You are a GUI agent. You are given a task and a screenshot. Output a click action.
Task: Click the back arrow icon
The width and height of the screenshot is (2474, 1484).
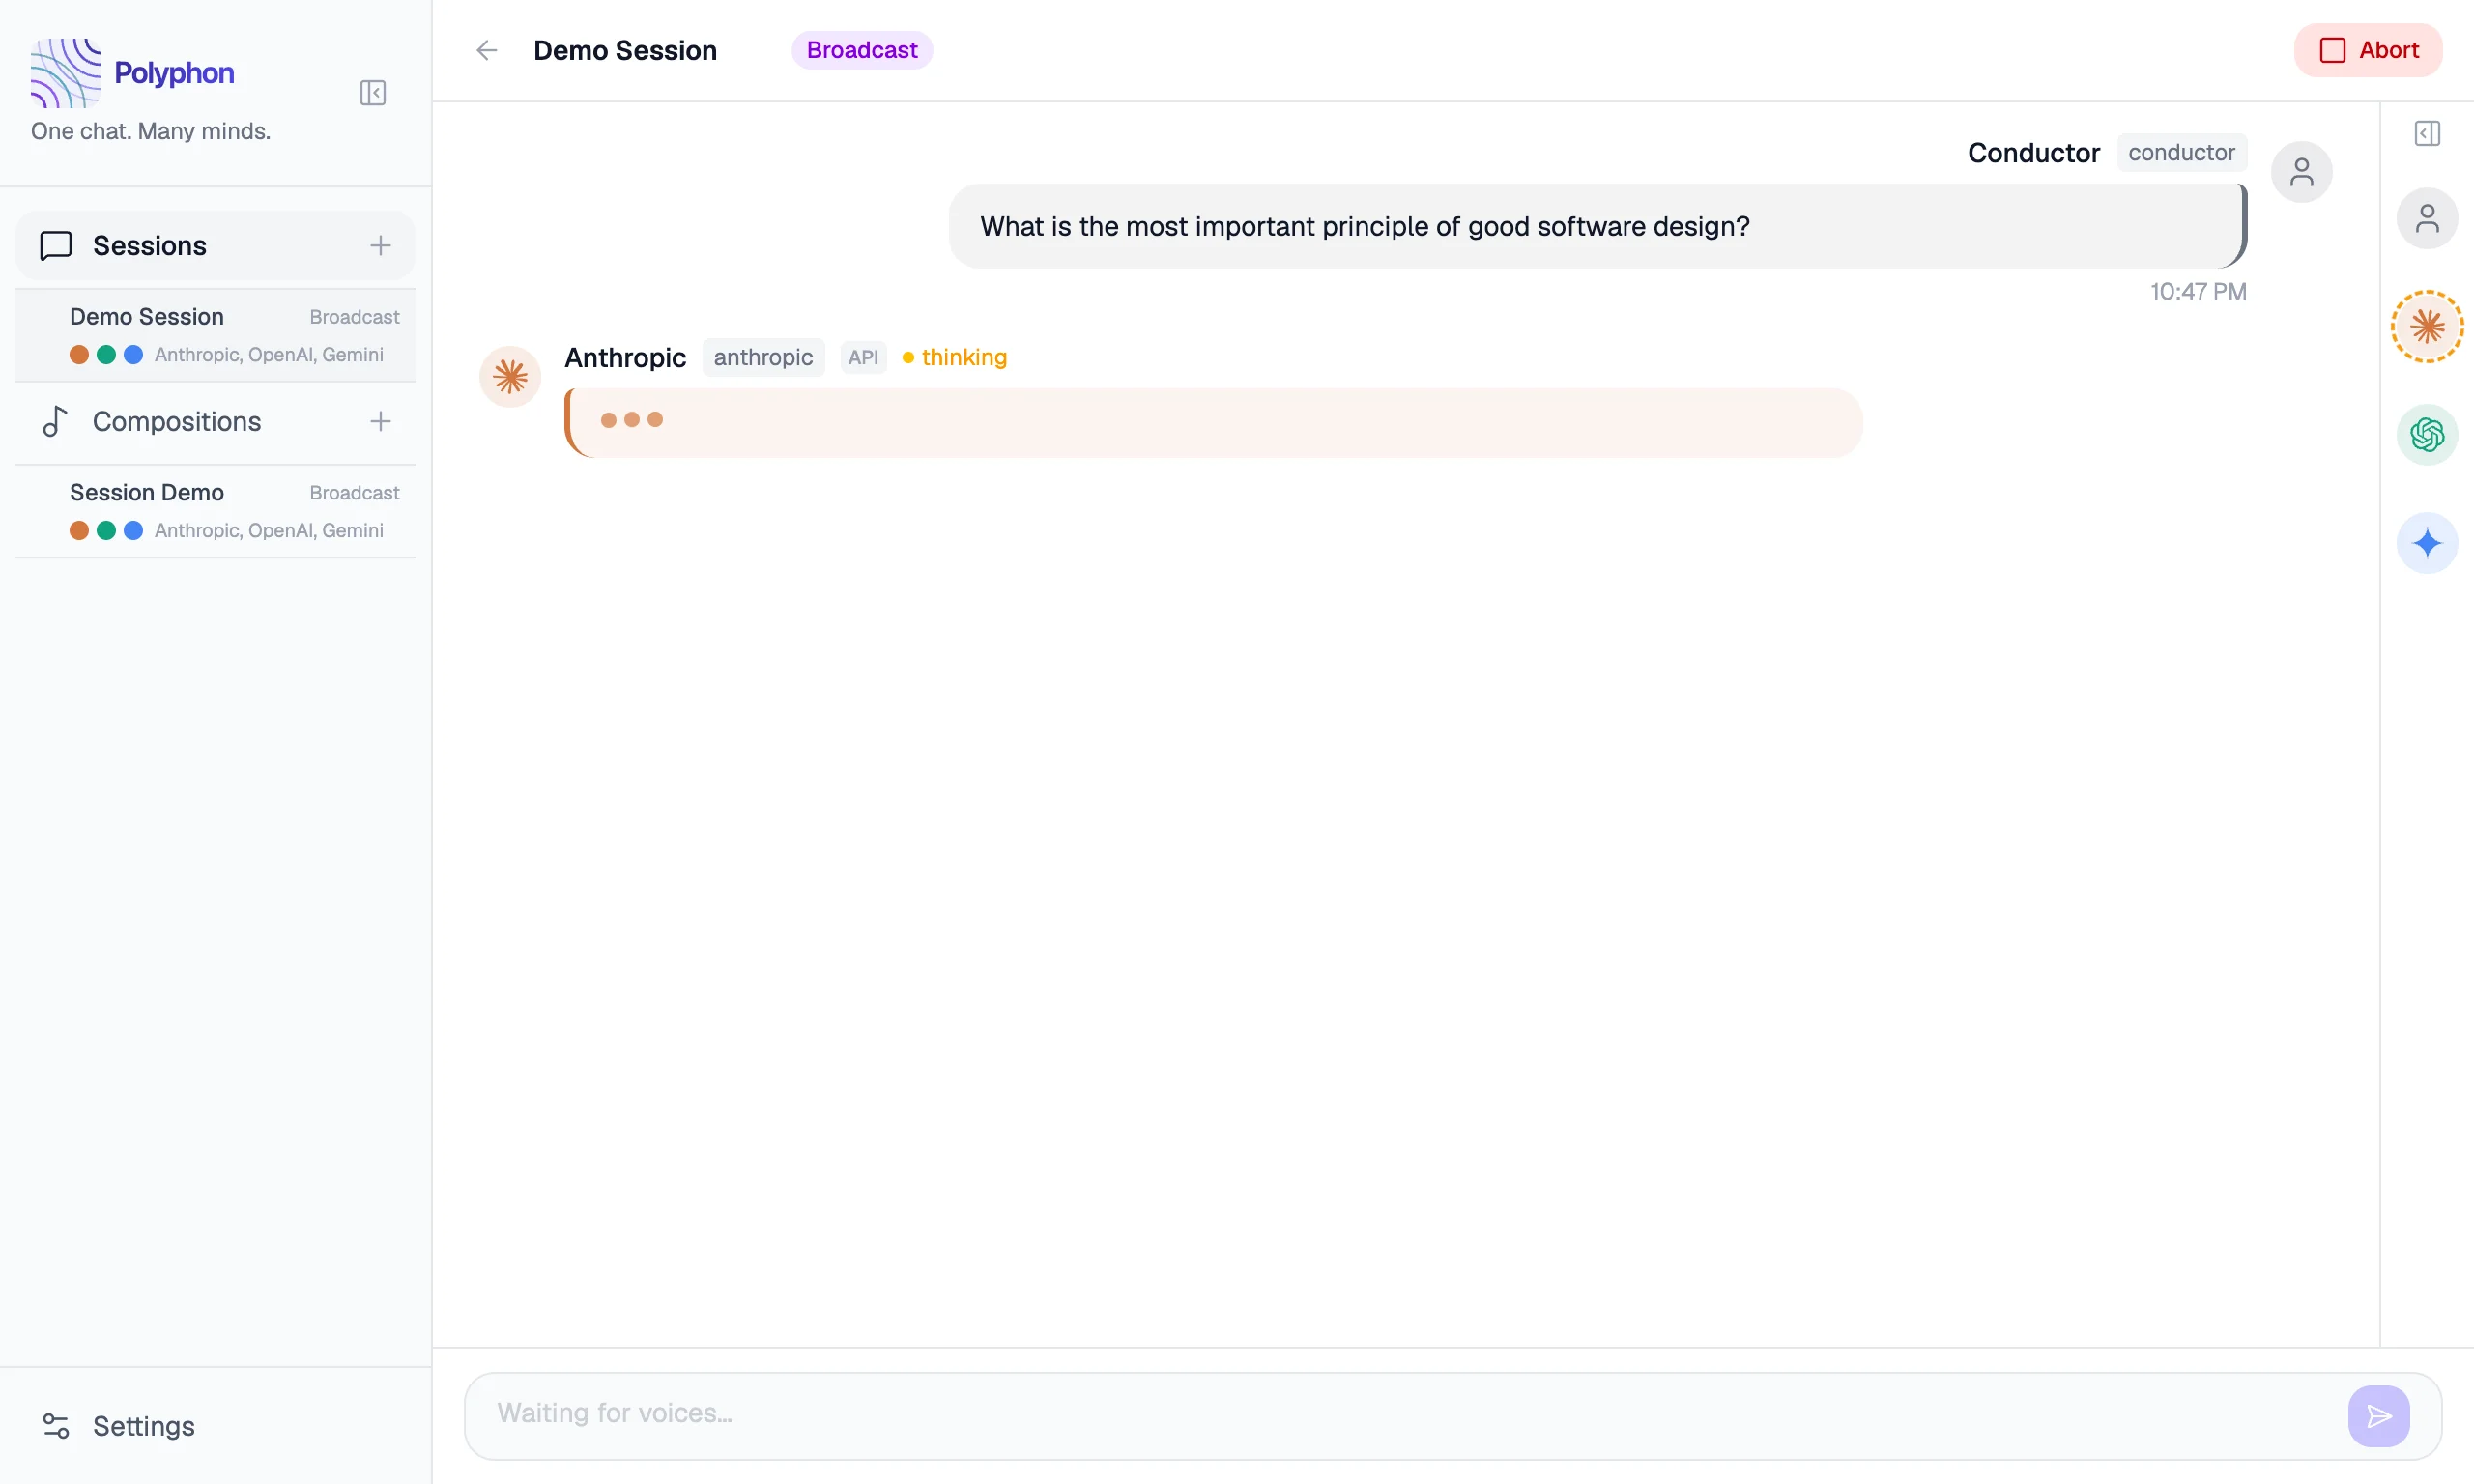(486, 50)
